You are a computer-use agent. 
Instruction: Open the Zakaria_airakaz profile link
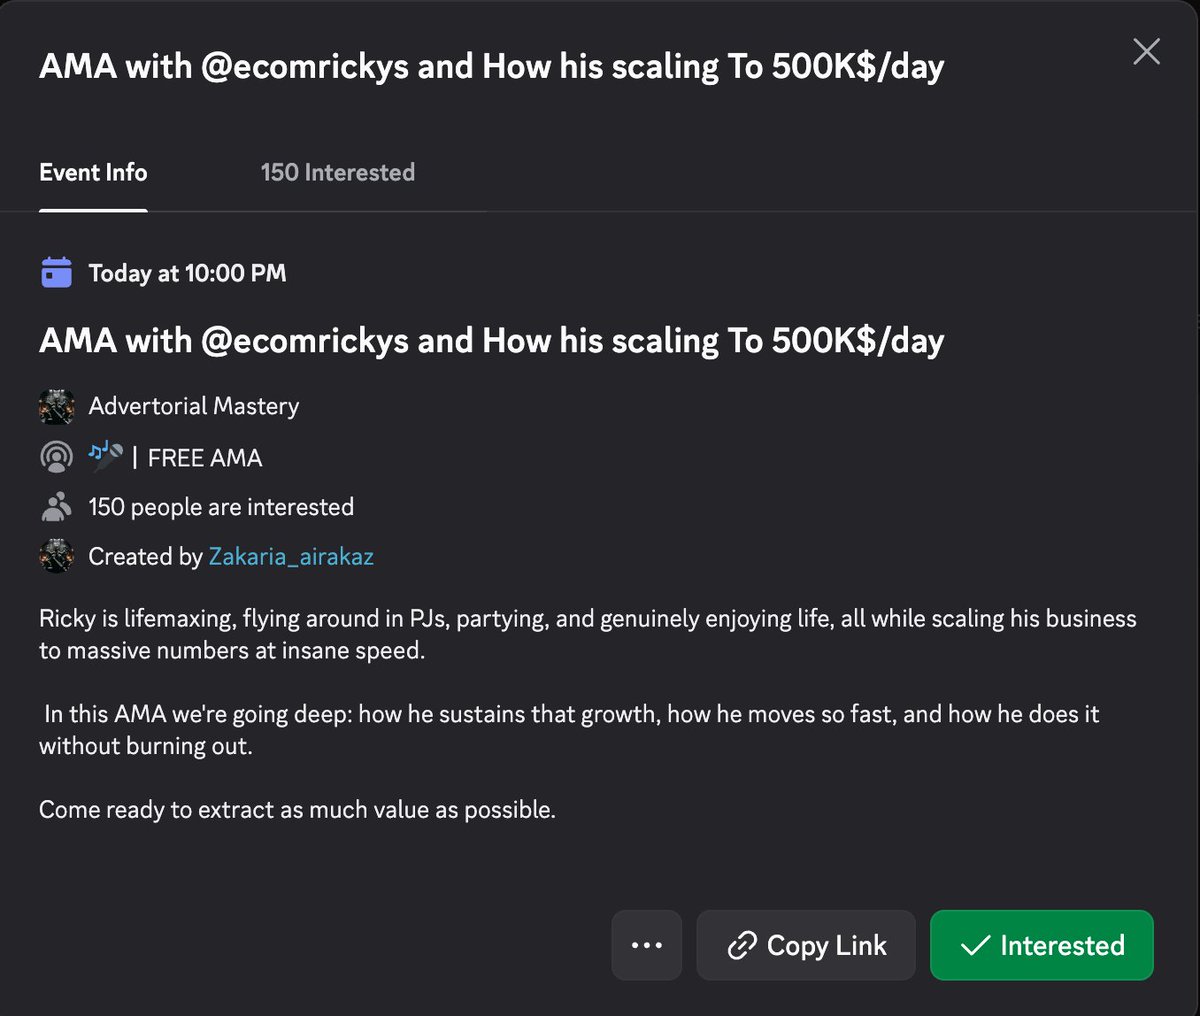click(x=291, y=557)
